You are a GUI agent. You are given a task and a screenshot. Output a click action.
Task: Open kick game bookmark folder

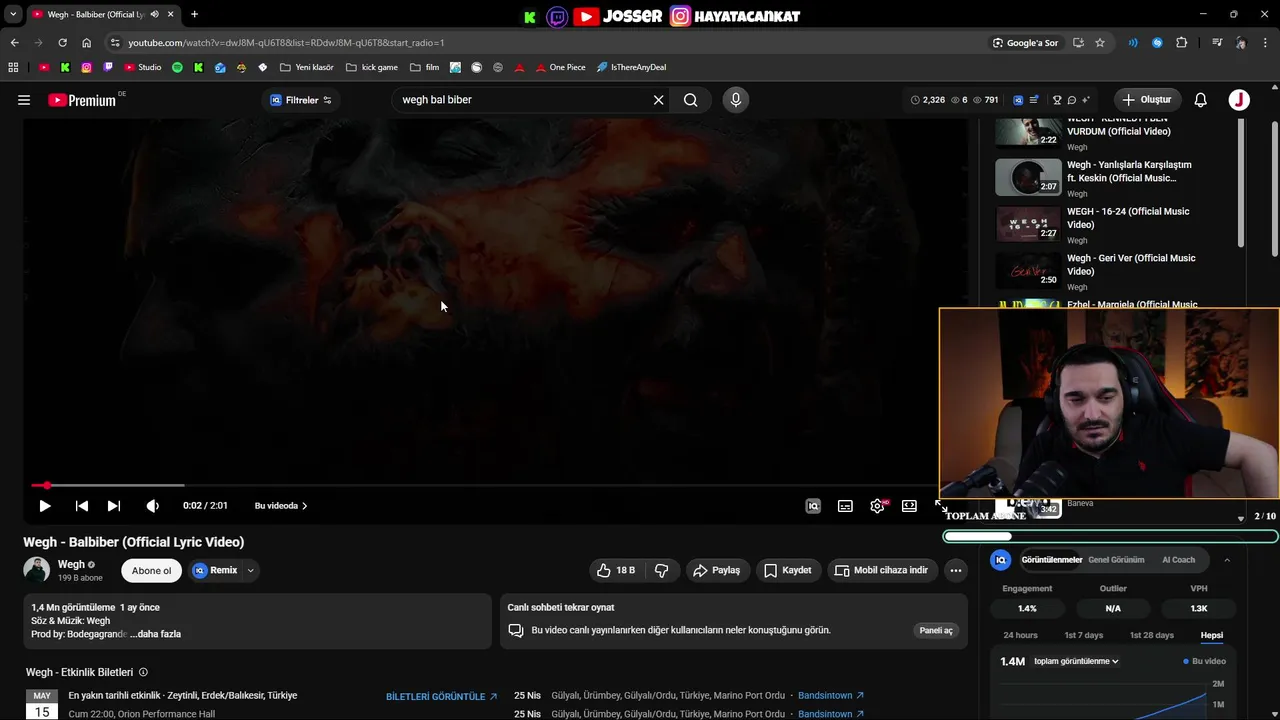tap(371, 67)
